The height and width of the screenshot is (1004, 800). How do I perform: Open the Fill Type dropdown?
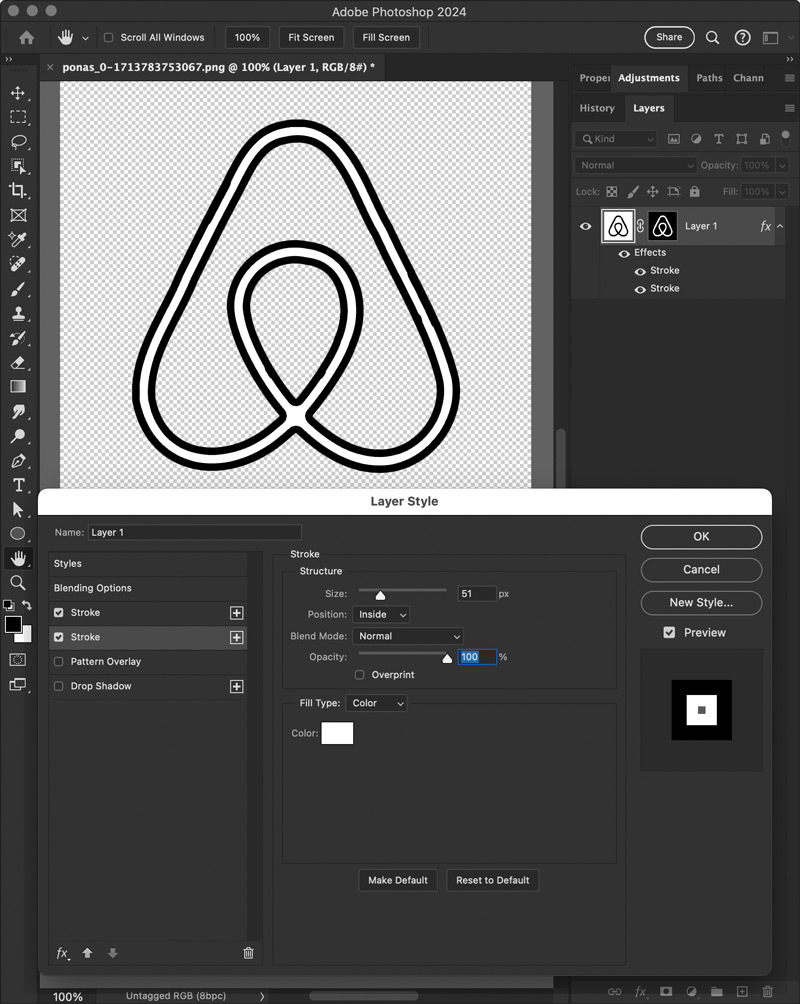(x=376, y=703)
